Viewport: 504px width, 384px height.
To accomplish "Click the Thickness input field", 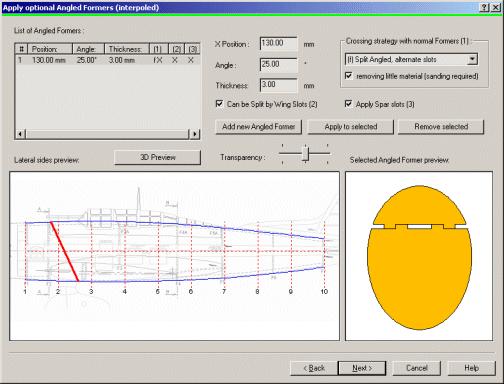I will [278, 85].
